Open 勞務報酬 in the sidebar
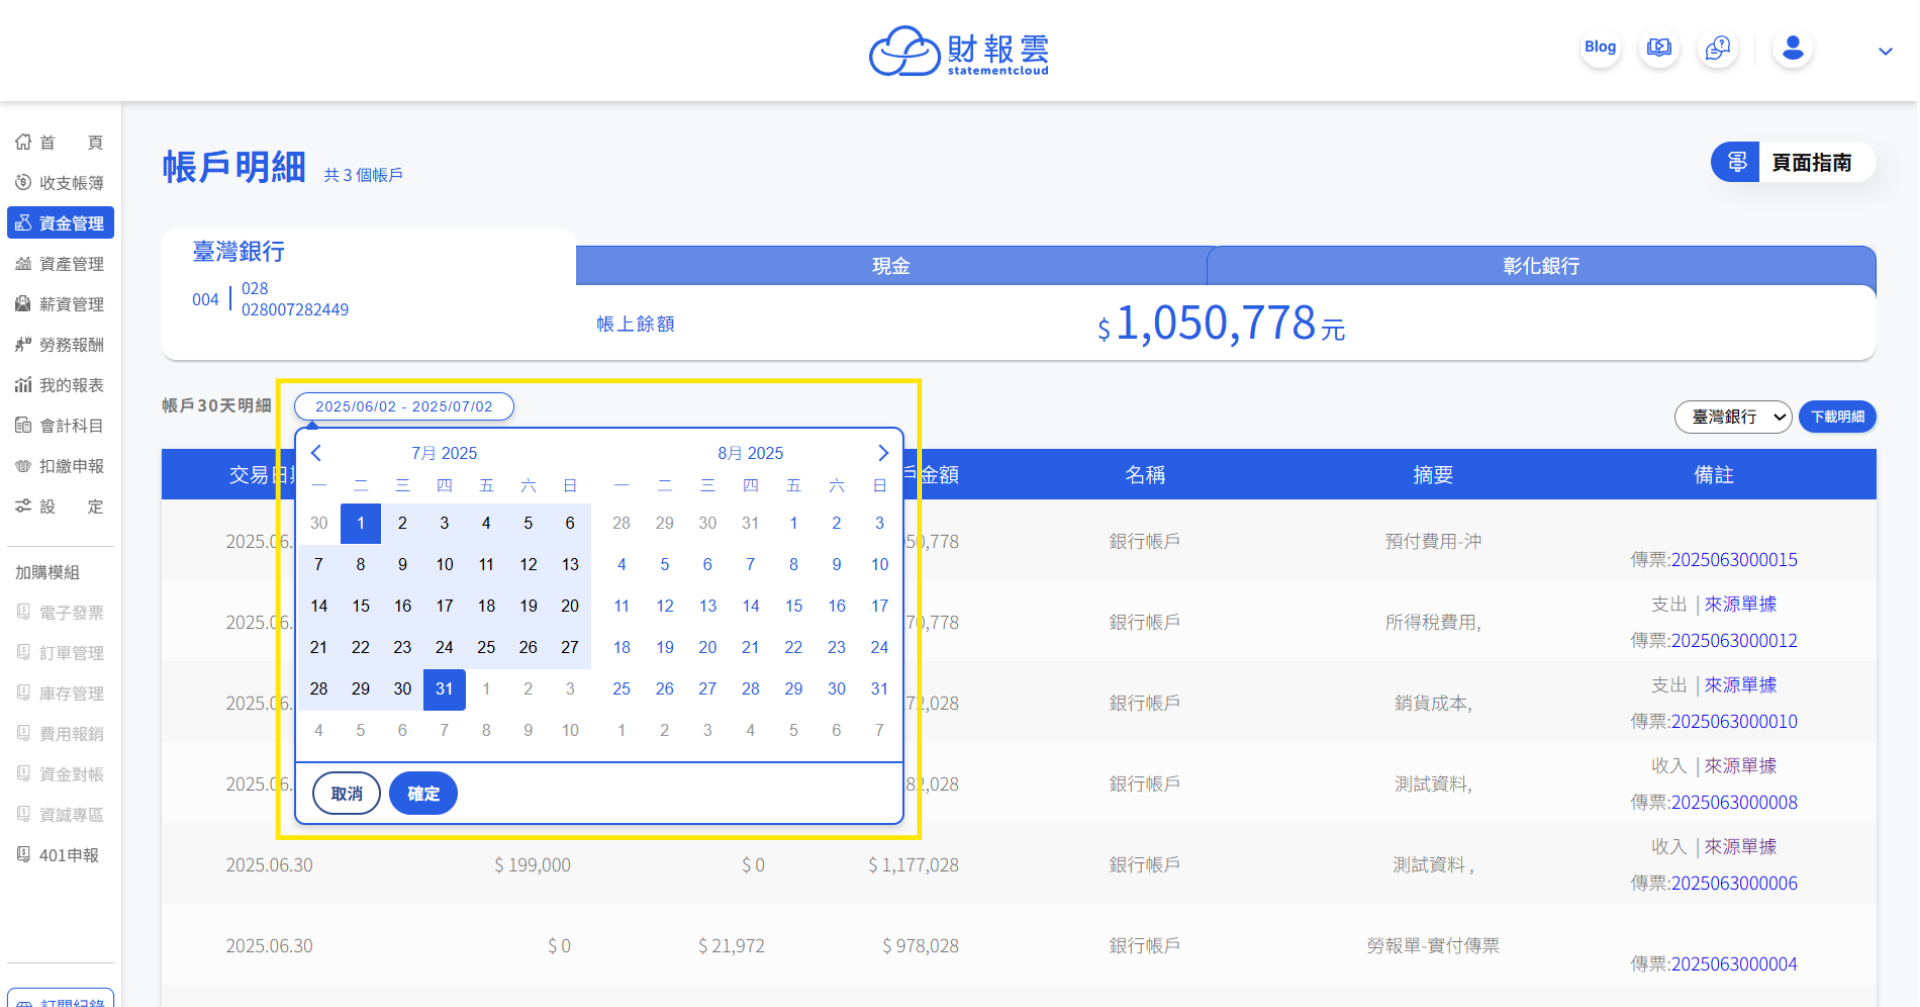Screen dimensions: 1920x1007 coord(60,344)
